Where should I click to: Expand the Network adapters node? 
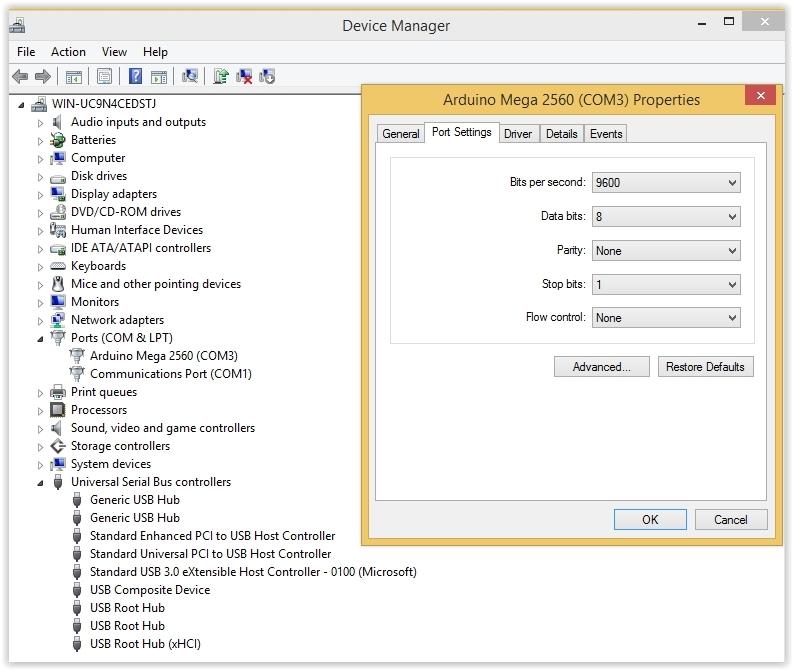(x=41, y=321)
